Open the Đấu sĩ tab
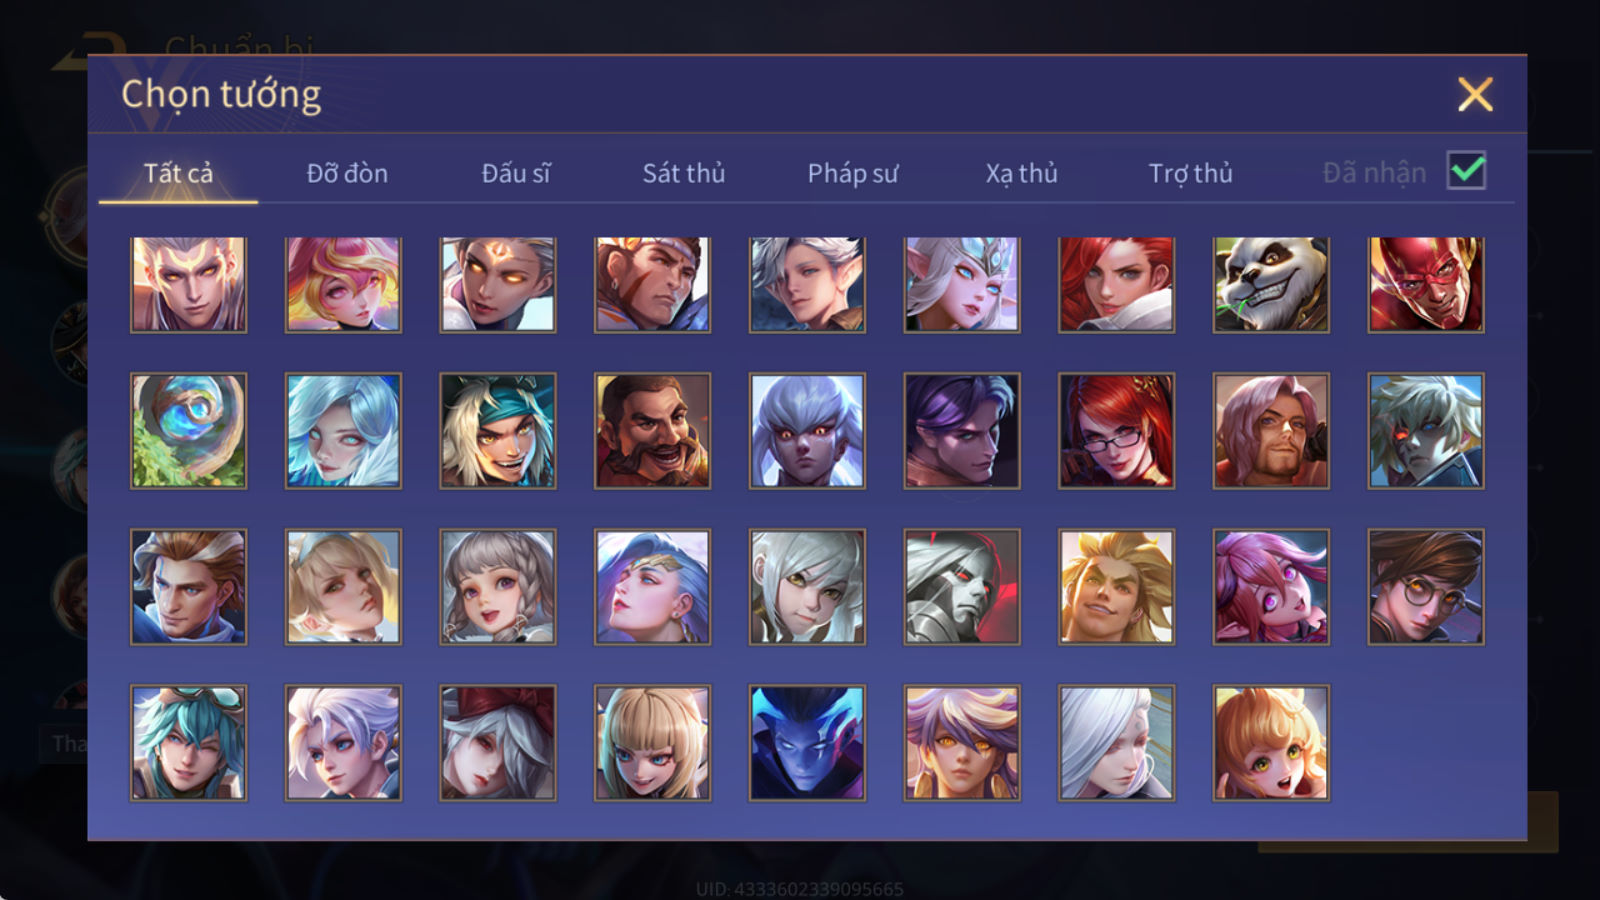1600x900 pixels. pos(516,173)
